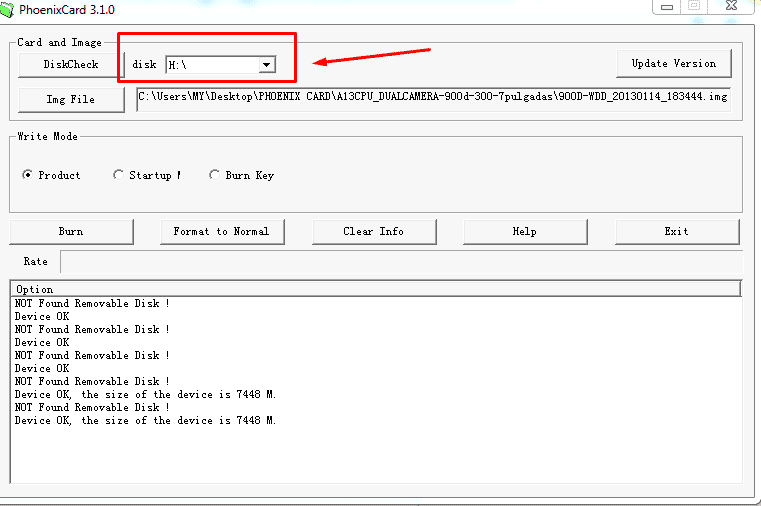
Task: Select last 'Device OK, the size of the device is 7448 M.' line
Action: tap(145, 421)
